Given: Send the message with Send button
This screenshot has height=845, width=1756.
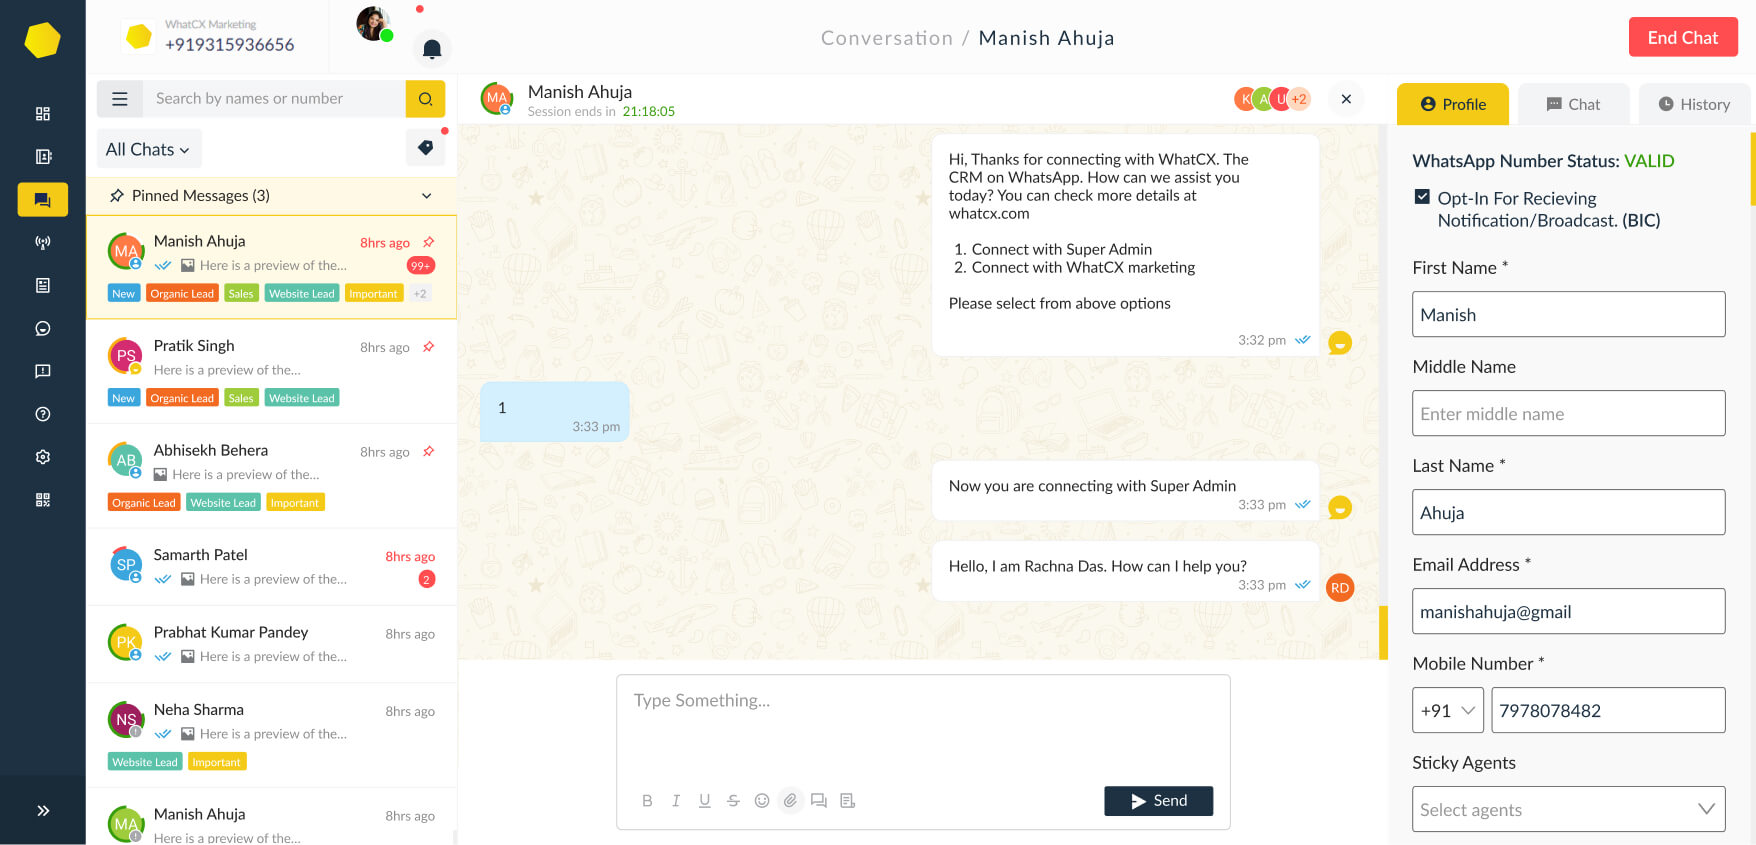Looking at the screenshot, I should [x=1159, y=801].
